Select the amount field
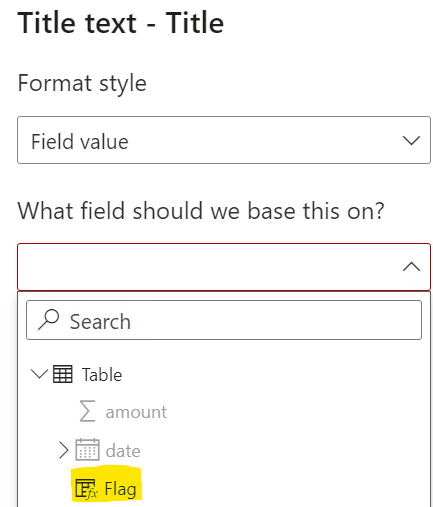 coord(136,412)
